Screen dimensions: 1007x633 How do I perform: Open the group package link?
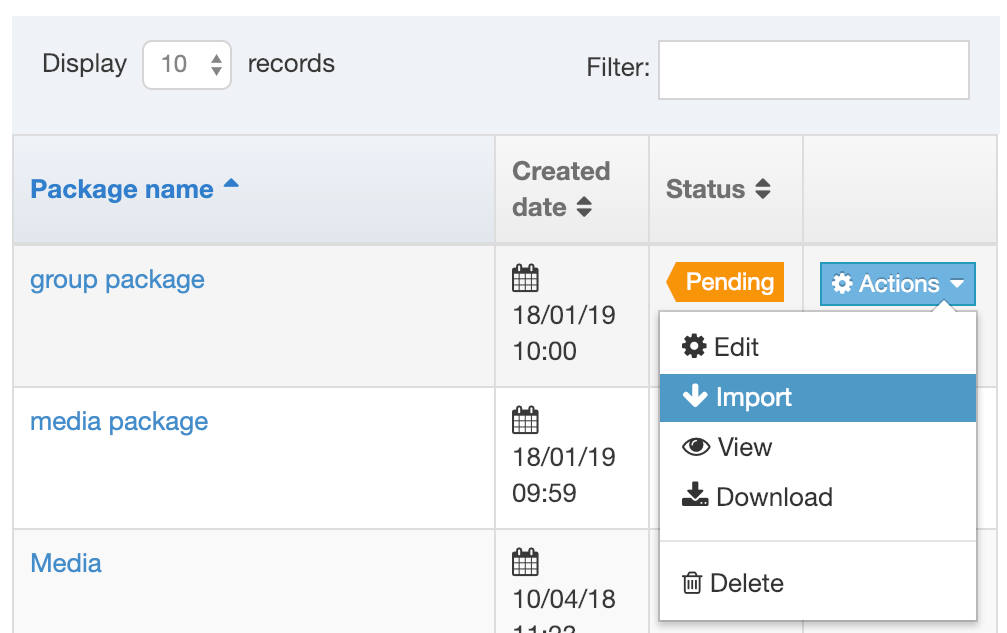117,279
